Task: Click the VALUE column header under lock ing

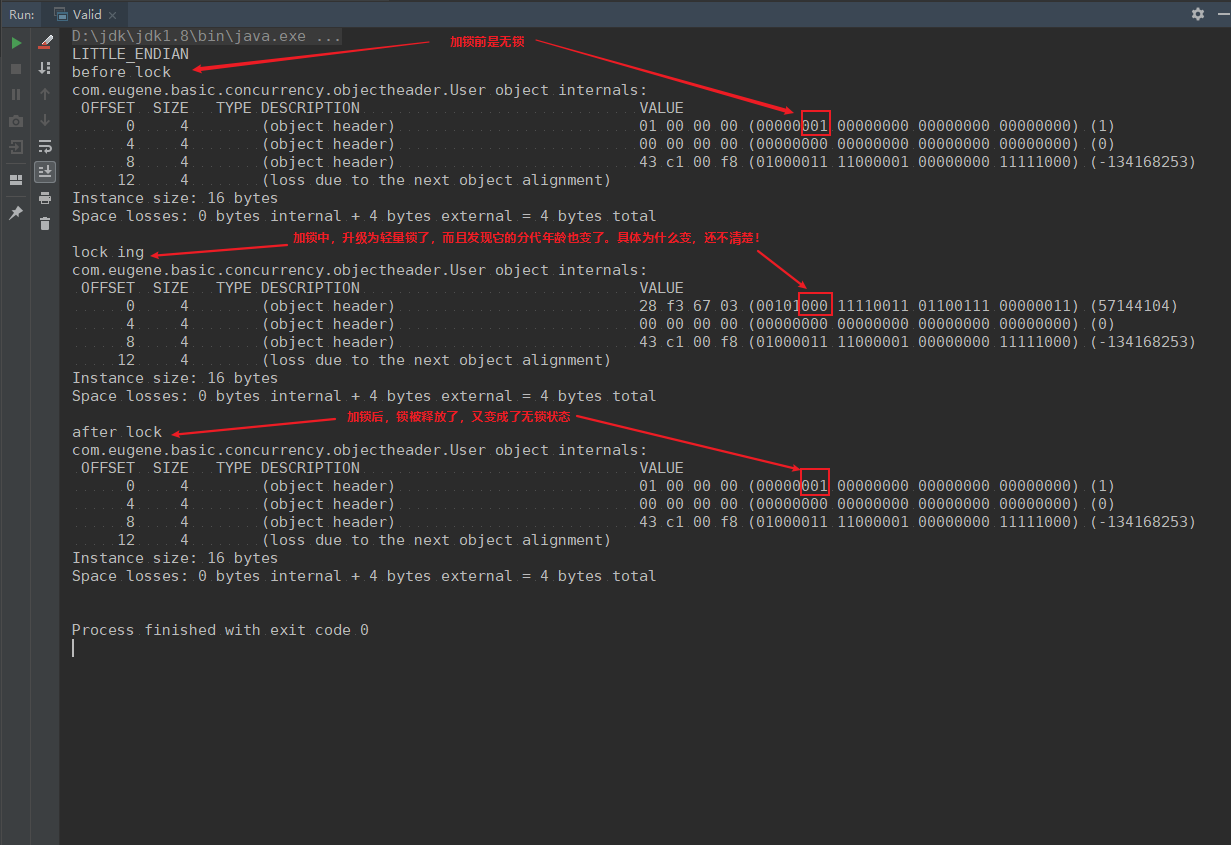Action: point(662,288)
